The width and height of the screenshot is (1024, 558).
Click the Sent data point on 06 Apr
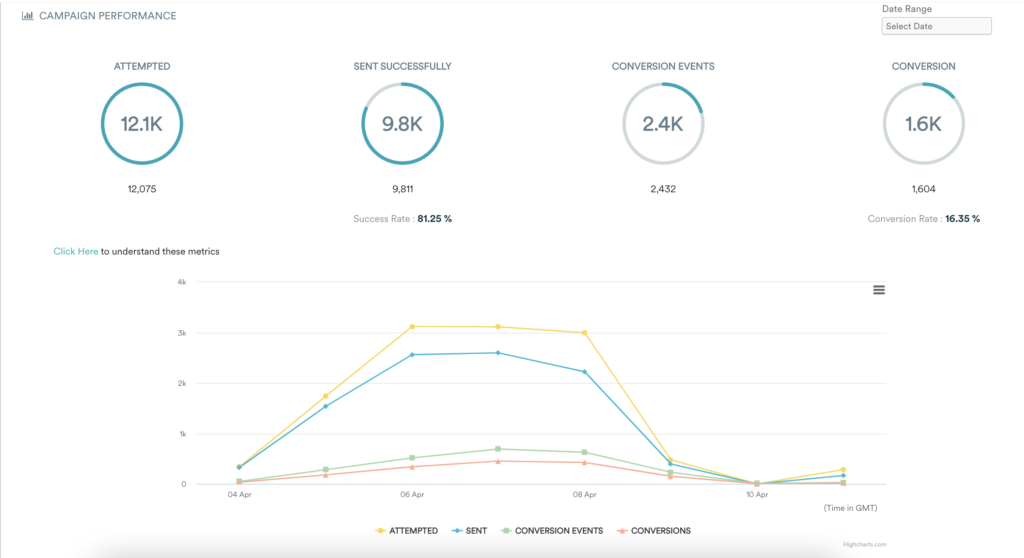click(x=412, y=355)
